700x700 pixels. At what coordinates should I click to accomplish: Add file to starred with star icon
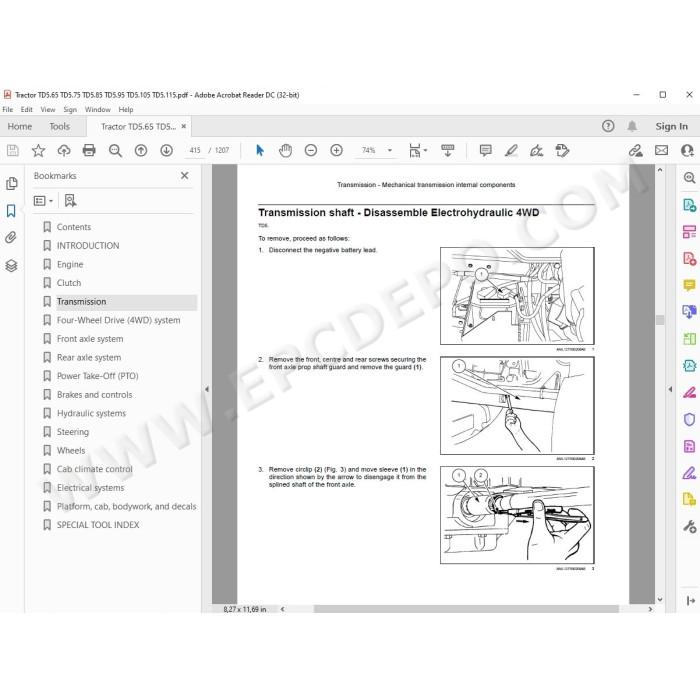pos(38,150)
